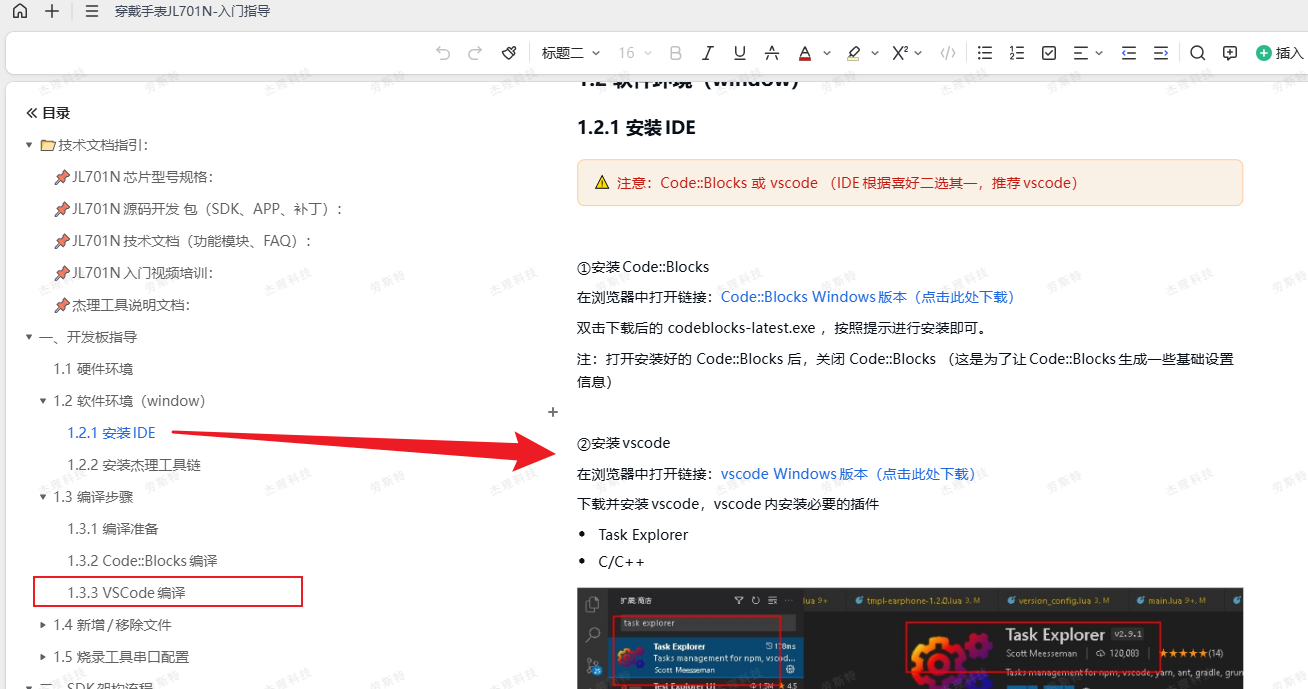Select 1.3.3 VSCode 编译 in outline
The image size is (1308, 689).
tap(126, 593)
